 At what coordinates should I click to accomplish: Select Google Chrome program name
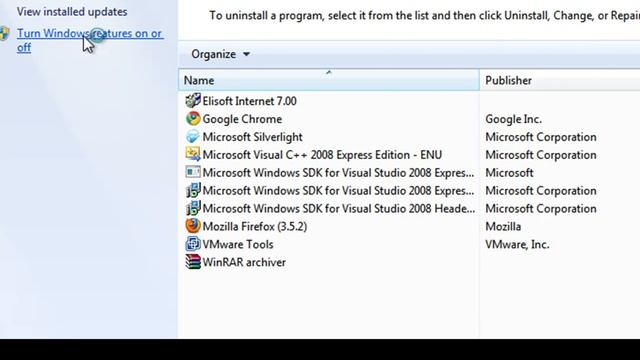tap(242, 119)
